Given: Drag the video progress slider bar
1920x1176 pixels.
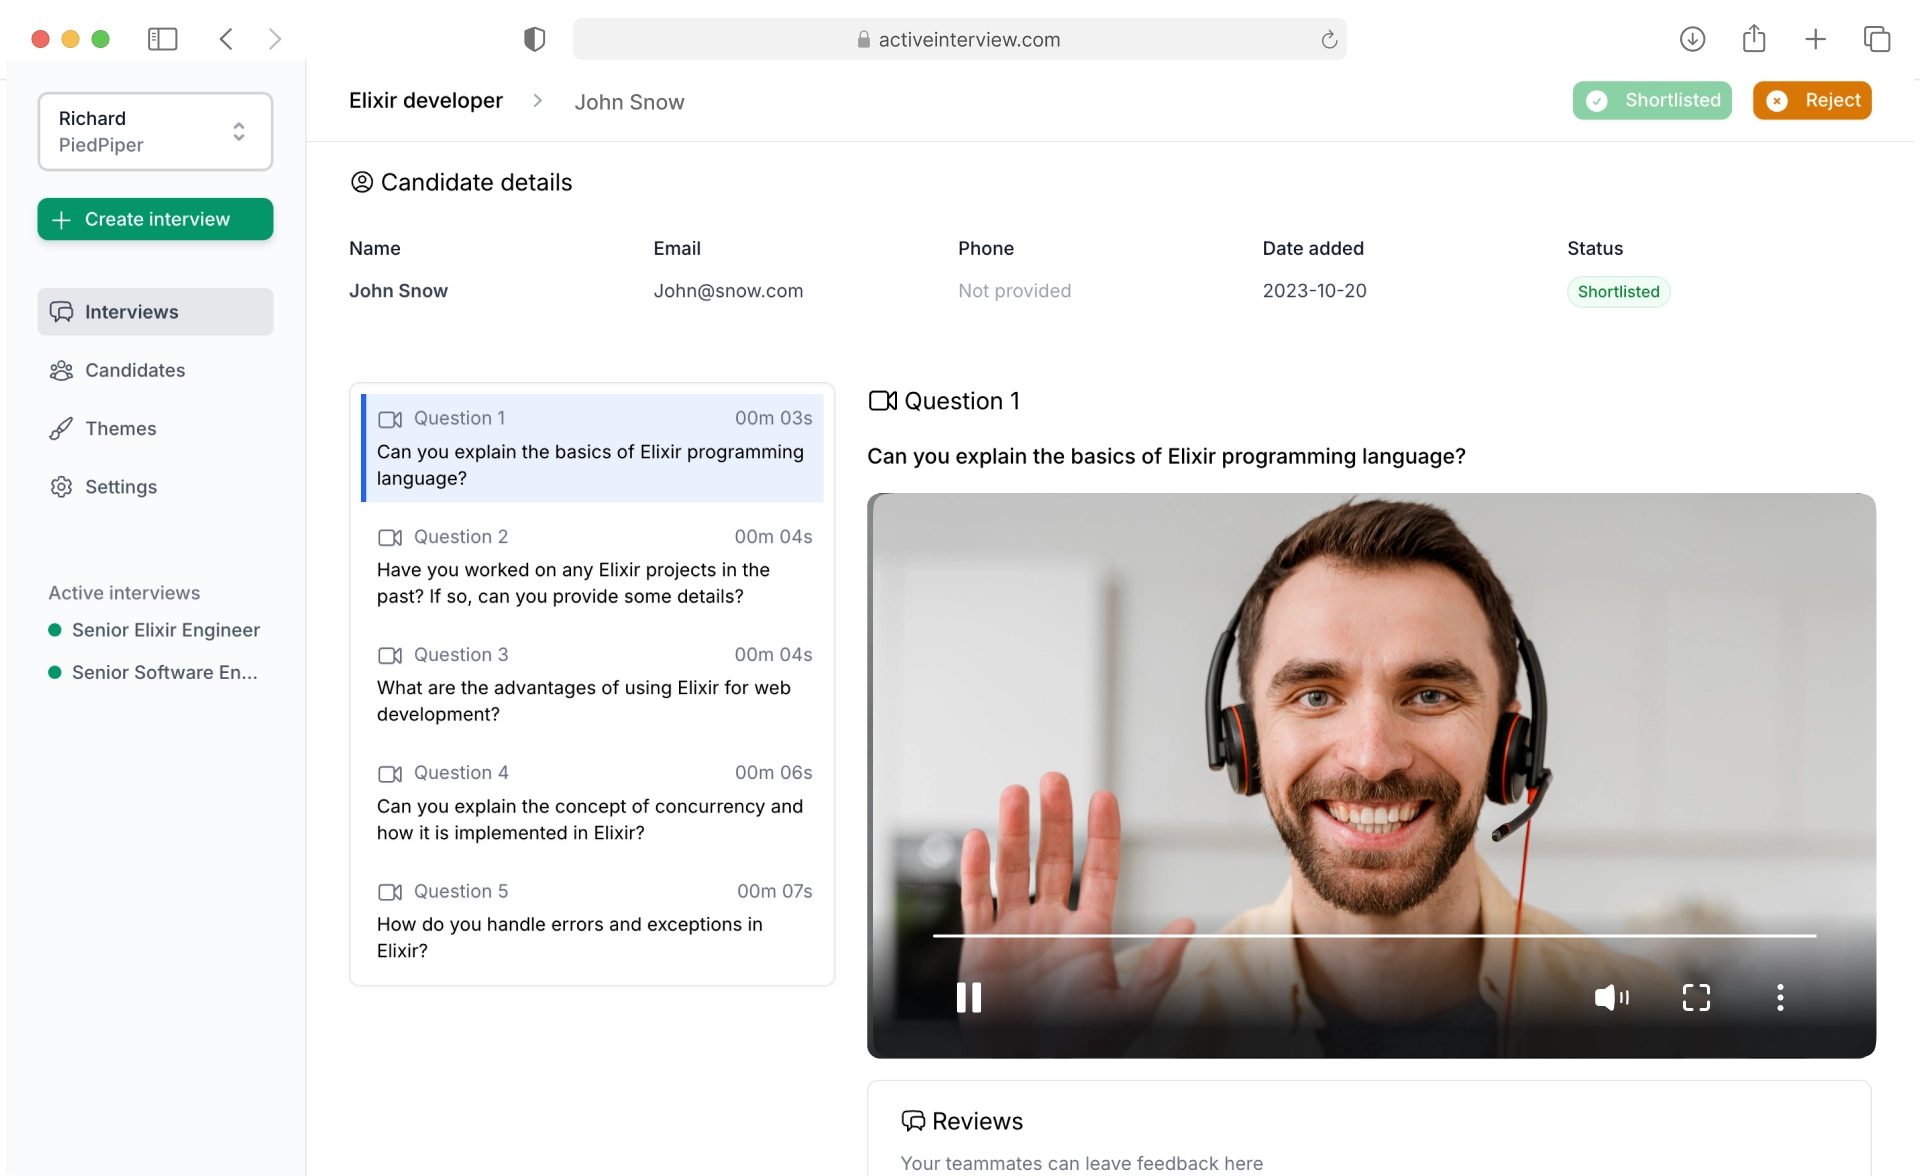Looking at the screenshot, I should pos(1371,935).
